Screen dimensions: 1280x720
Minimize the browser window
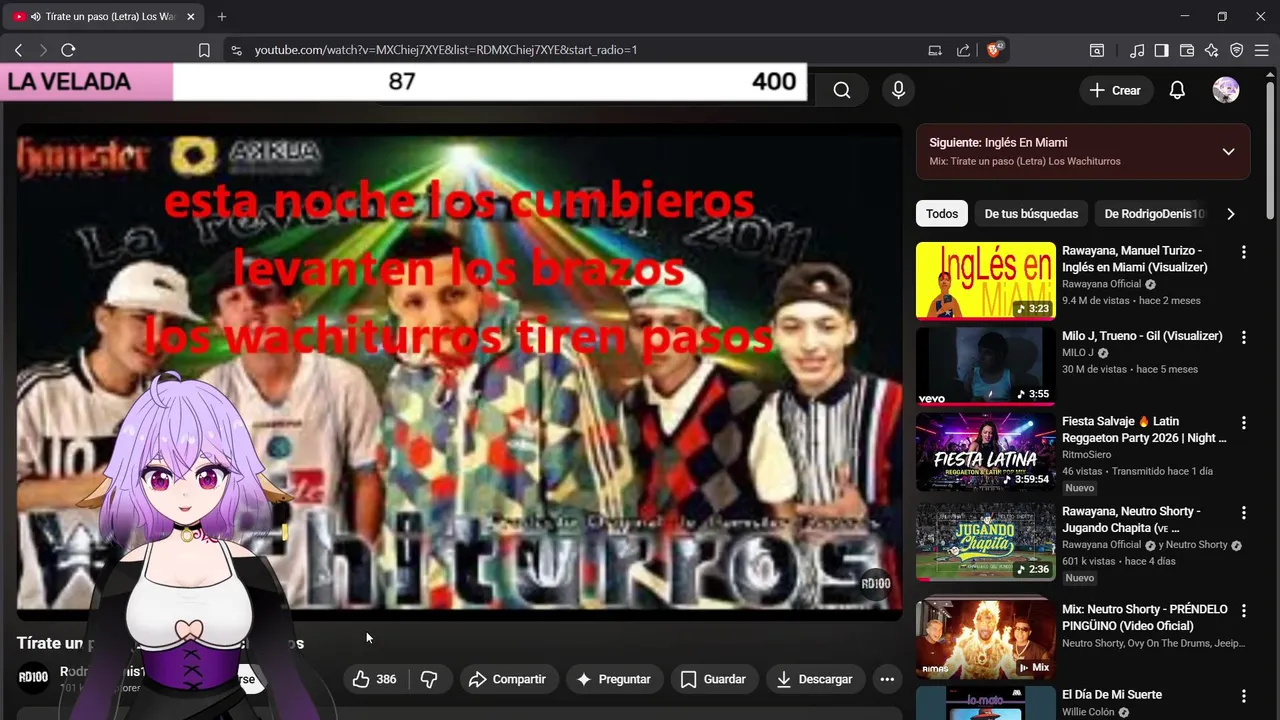pos(1184,17)
